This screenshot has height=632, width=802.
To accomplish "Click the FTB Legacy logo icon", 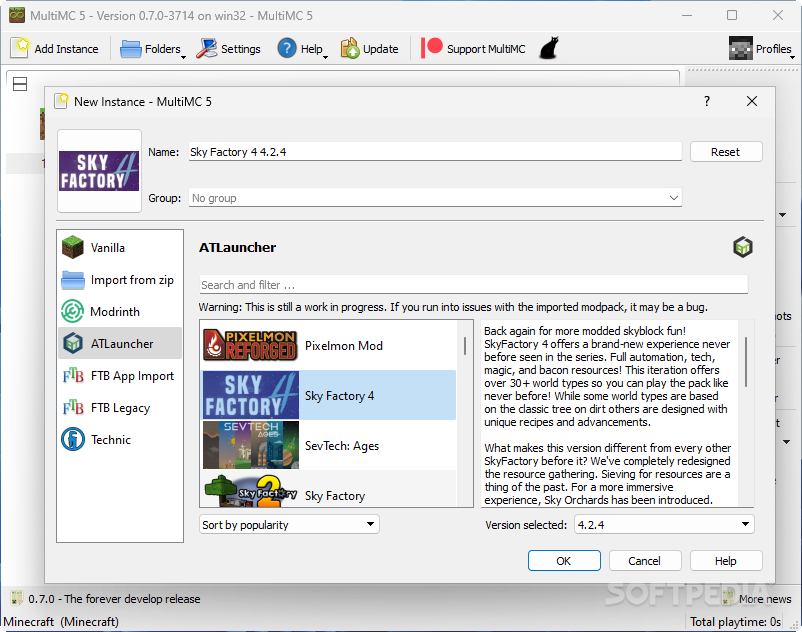I will tap(73, 408).
